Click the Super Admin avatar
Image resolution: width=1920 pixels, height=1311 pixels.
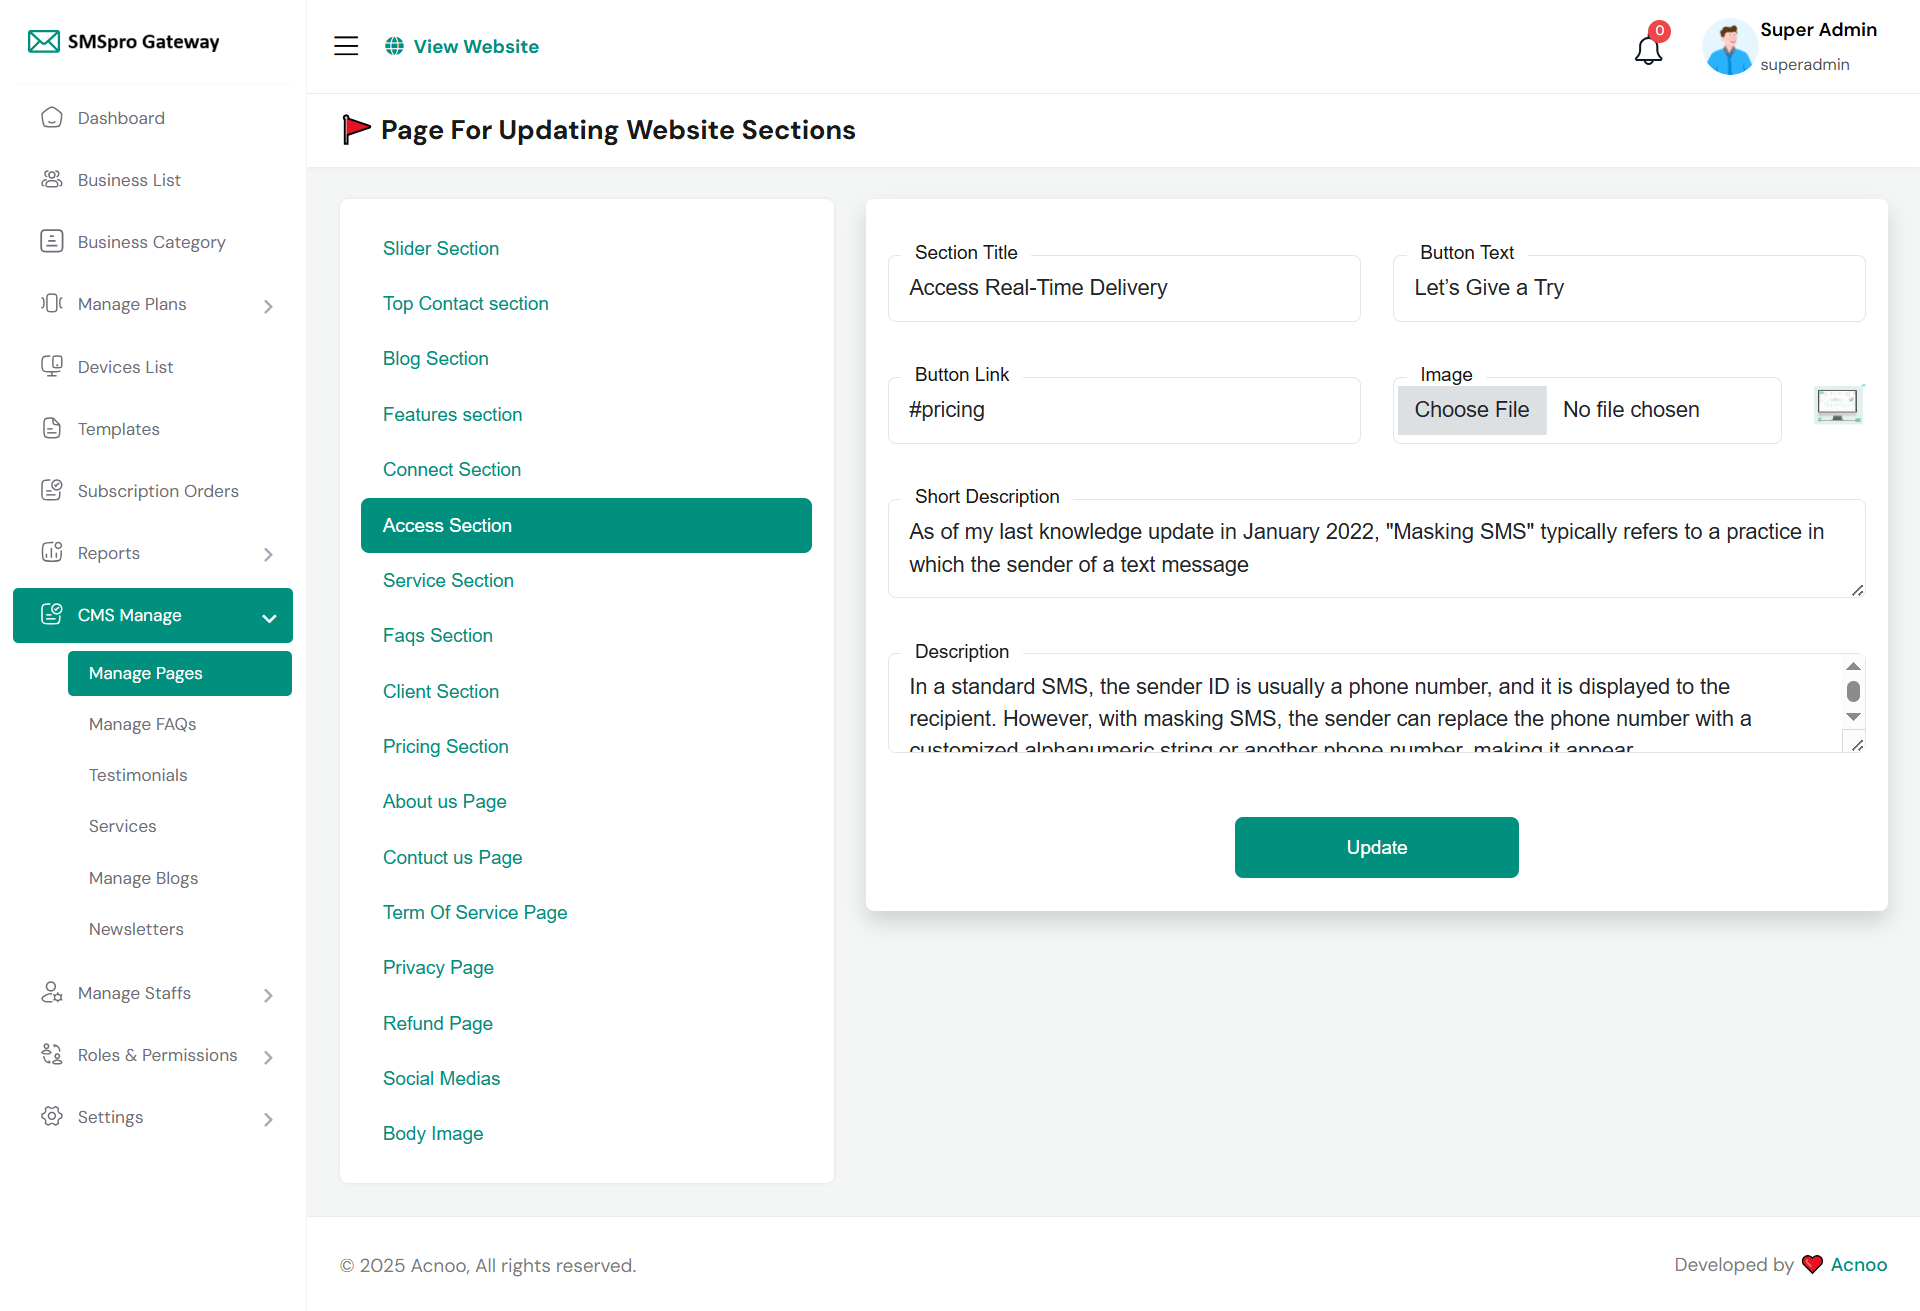tap(1728, 47)
